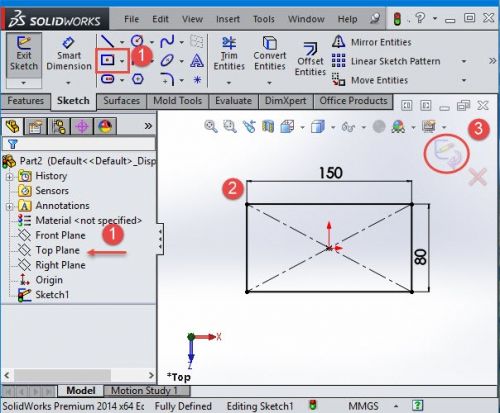The width and height of the screenshot is (500, 413).
Task: Open the Help menu
Action: [x=347, y=19]
